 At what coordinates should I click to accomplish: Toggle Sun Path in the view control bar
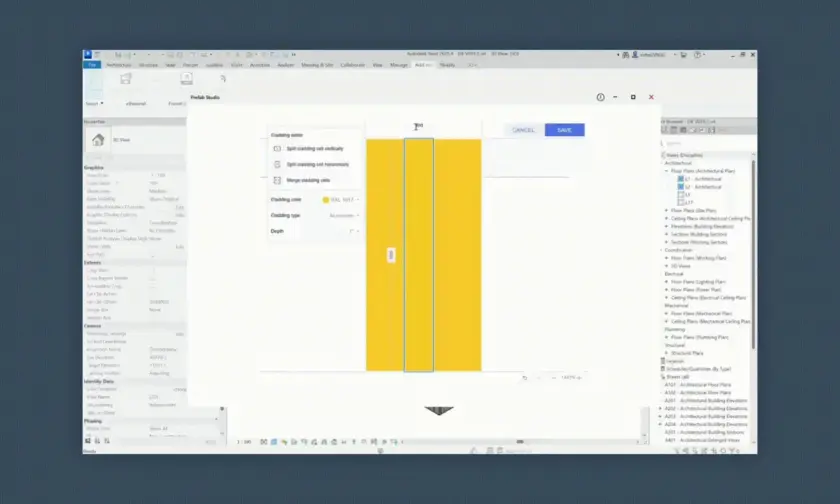pos(284,442)
